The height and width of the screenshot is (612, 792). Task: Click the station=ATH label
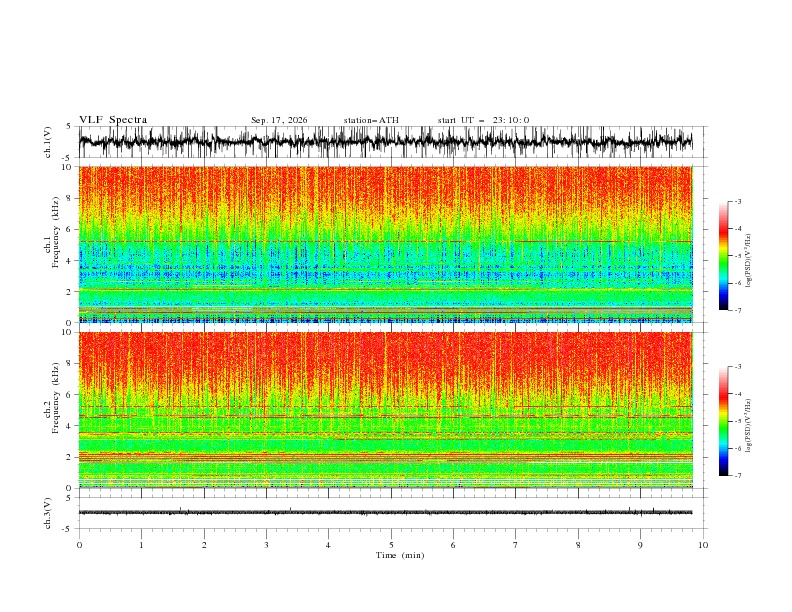tap(371, 120)
